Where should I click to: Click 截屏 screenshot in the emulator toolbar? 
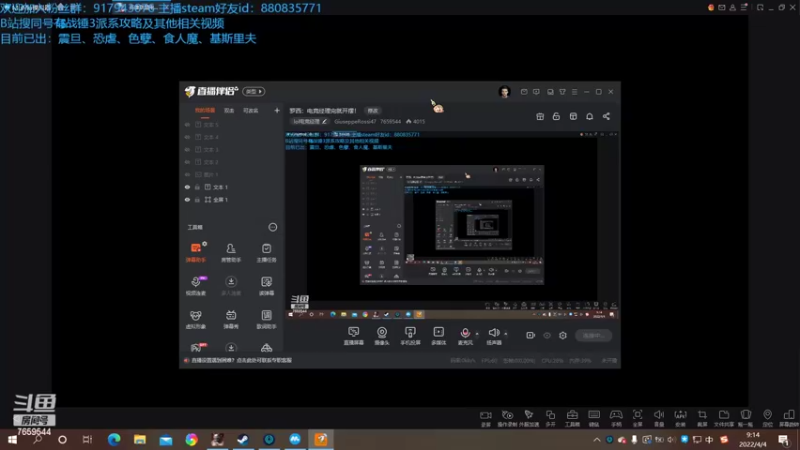click(x=703, y=418)
